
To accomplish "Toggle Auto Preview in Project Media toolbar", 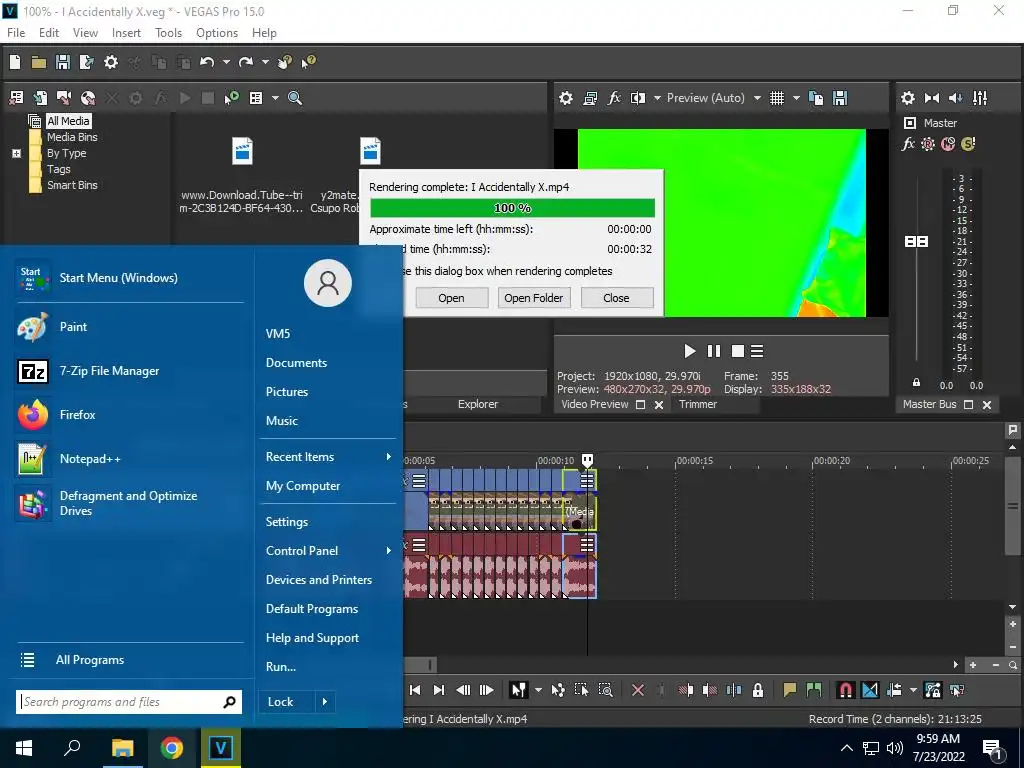I will [x=232, y=98].
